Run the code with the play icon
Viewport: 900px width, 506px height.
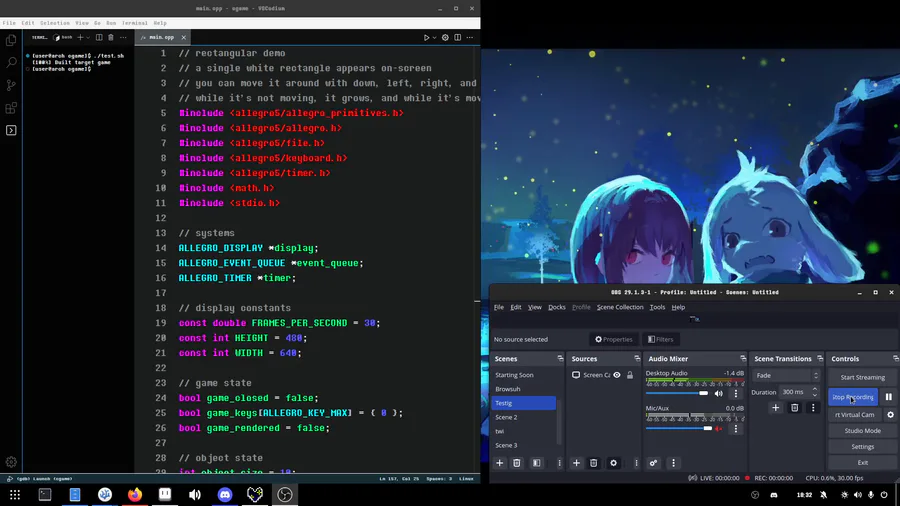tap(426, 37)
